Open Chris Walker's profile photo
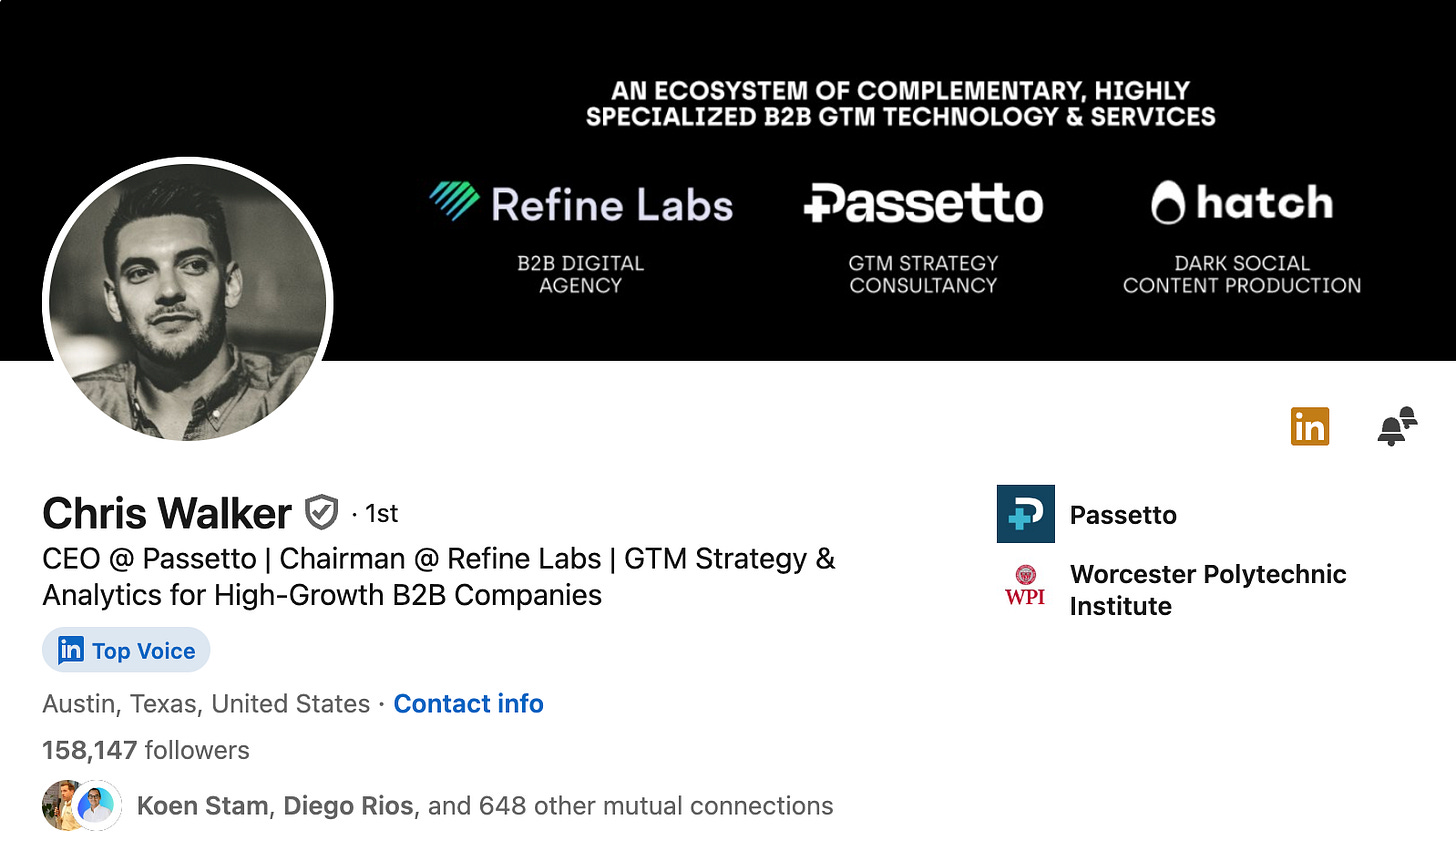Screen dimensions: 1456x851 pyautogui.click(x=188, y=301)
